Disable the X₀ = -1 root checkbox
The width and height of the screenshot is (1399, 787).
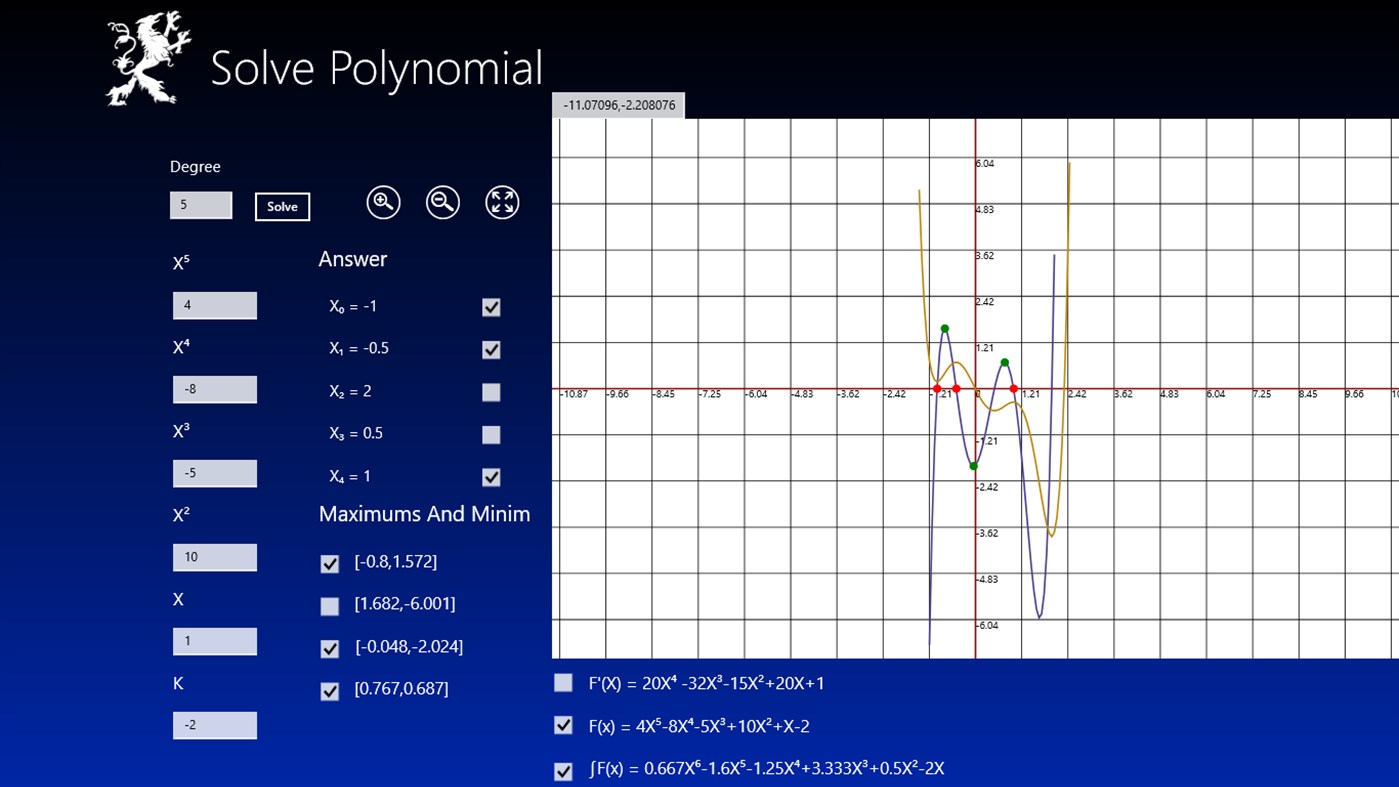(491, 307)
